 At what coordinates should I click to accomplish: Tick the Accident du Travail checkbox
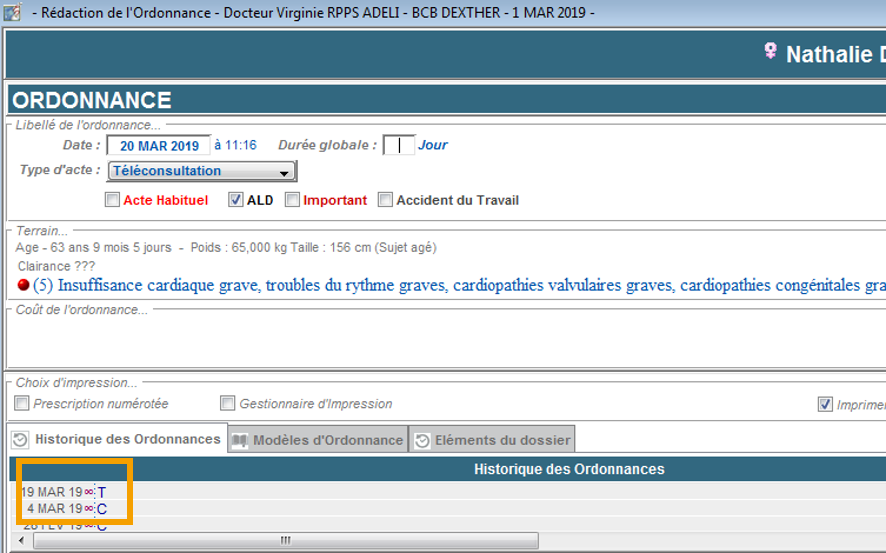pyautogui.click(x=386, y=200)
